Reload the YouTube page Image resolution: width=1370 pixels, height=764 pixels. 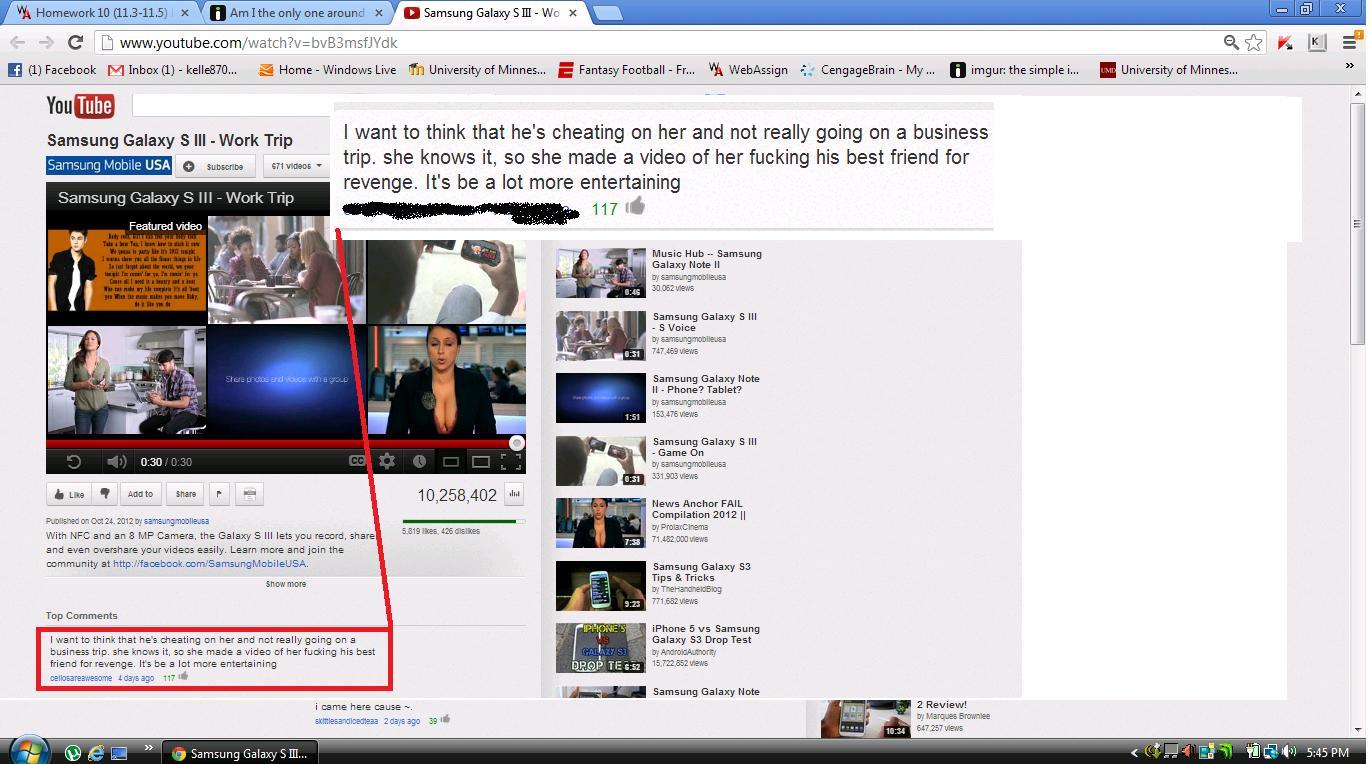point(75,42)
